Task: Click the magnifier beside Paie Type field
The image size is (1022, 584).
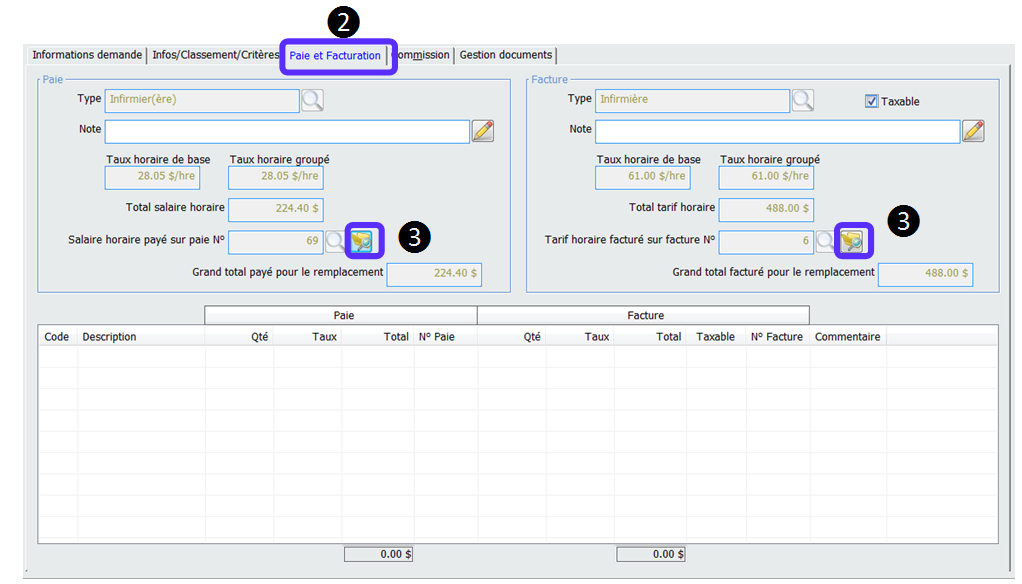Action: [x=312, y=100]
